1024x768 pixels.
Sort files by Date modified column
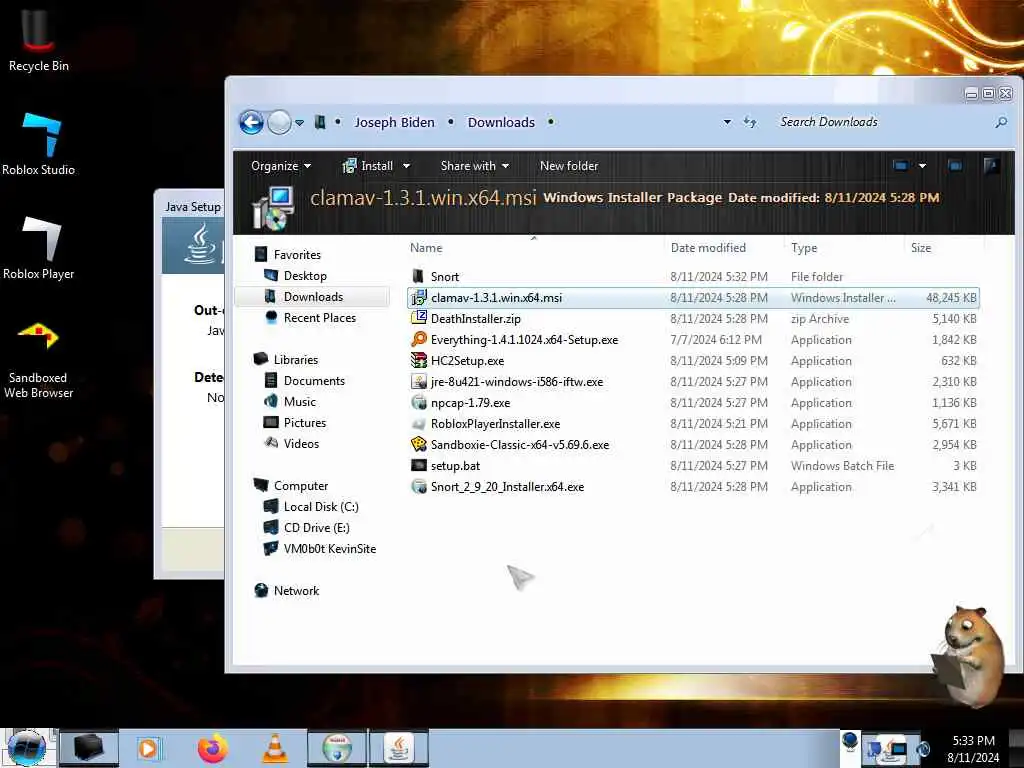click(708, 248)
